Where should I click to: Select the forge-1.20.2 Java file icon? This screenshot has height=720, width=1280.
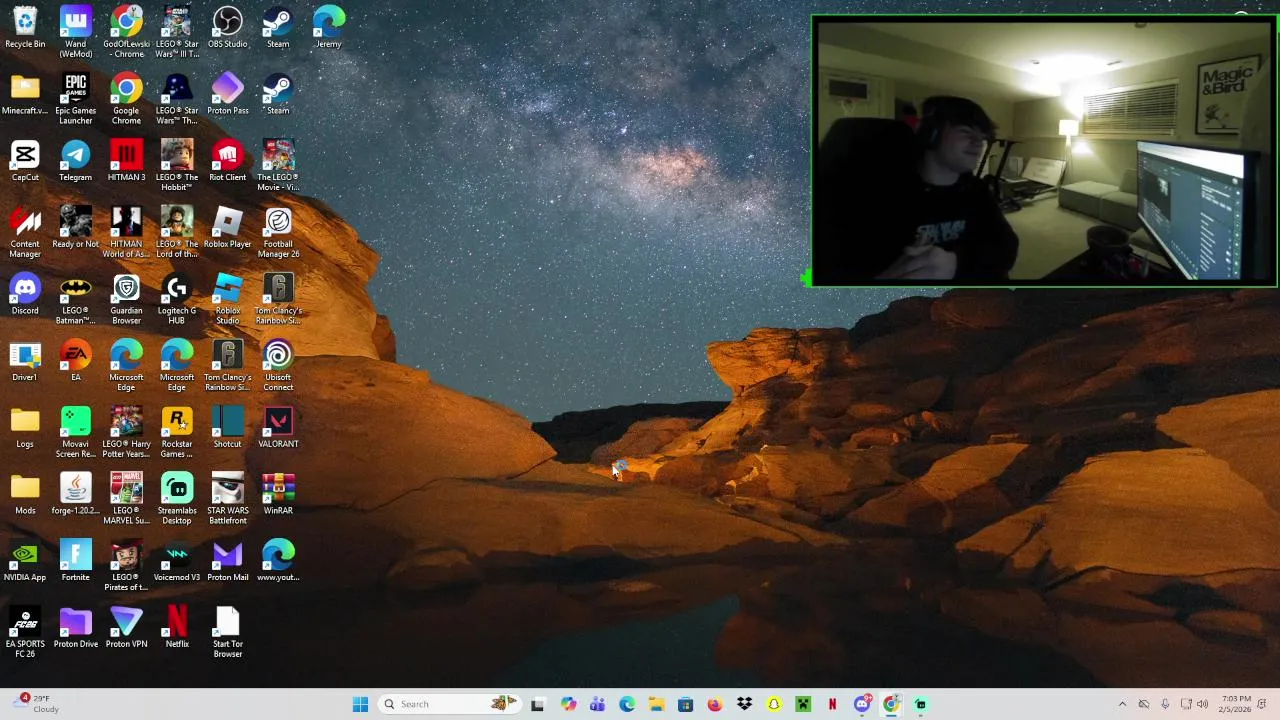76,495
